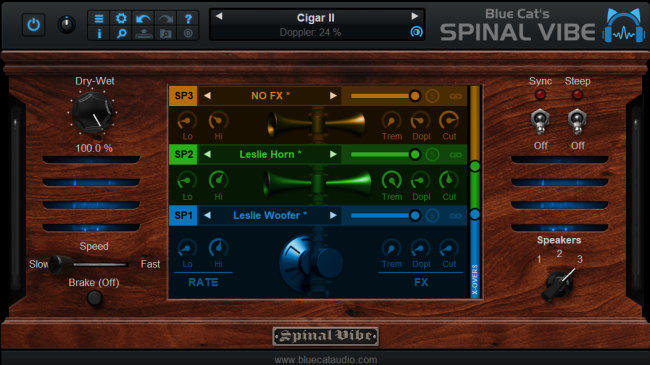
Task: Click the Dry-Wet knob
Action: pyautogui.click(x=93, y=112)
